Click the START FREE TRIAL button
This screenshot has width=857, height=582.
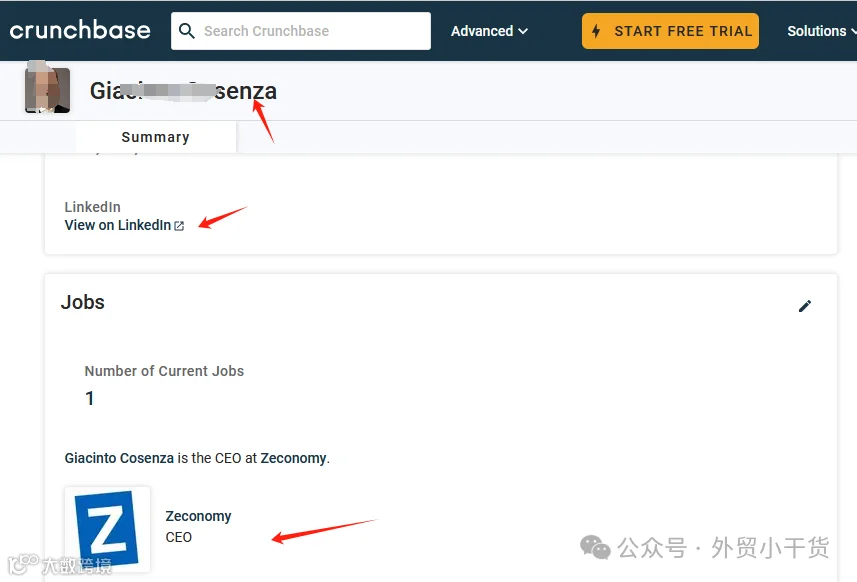coord(670,31)
